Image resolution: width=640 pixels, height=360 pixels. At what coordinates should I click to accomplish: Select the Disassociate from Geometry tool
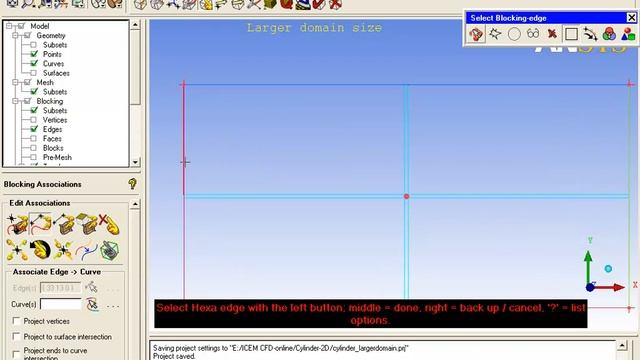(x=109, y=224)
